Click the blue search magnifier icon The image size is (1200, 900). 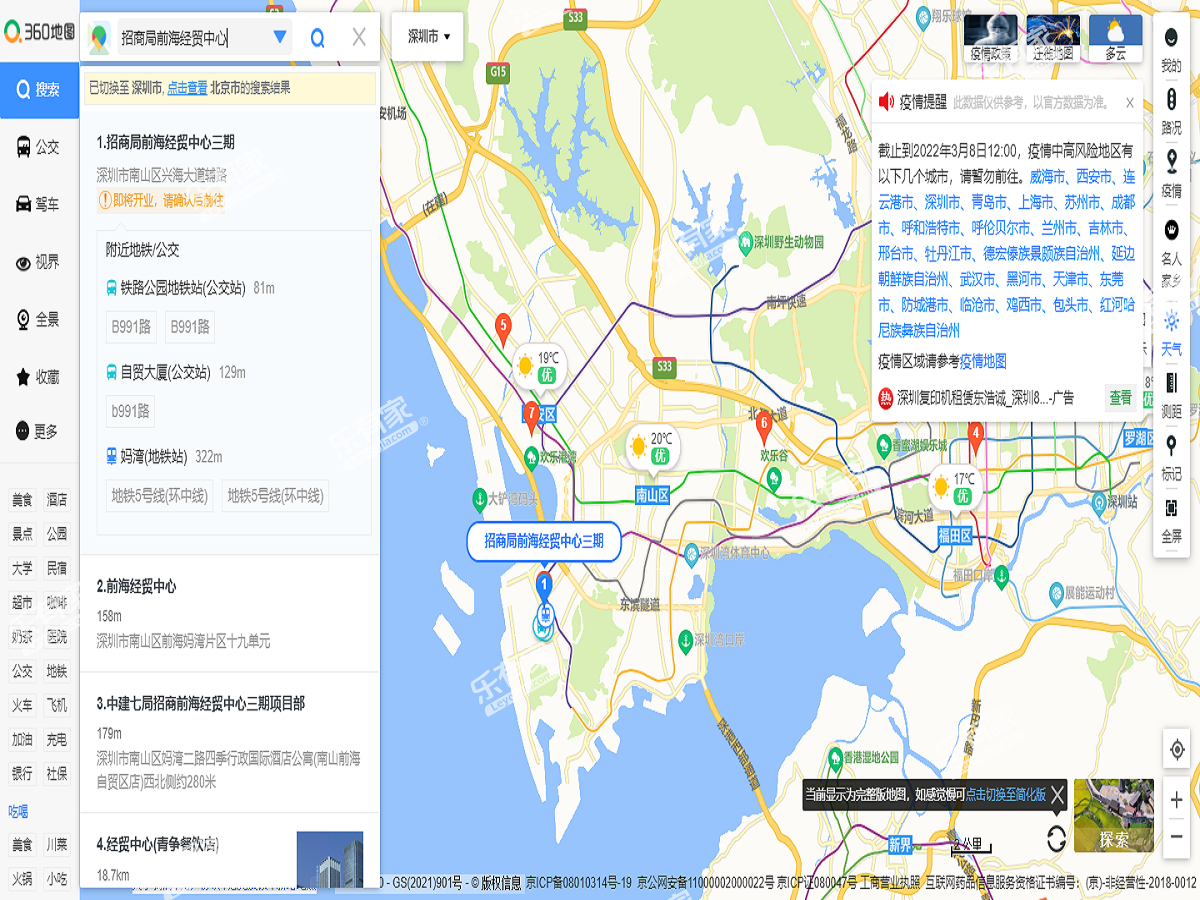[x=317, y=38]
